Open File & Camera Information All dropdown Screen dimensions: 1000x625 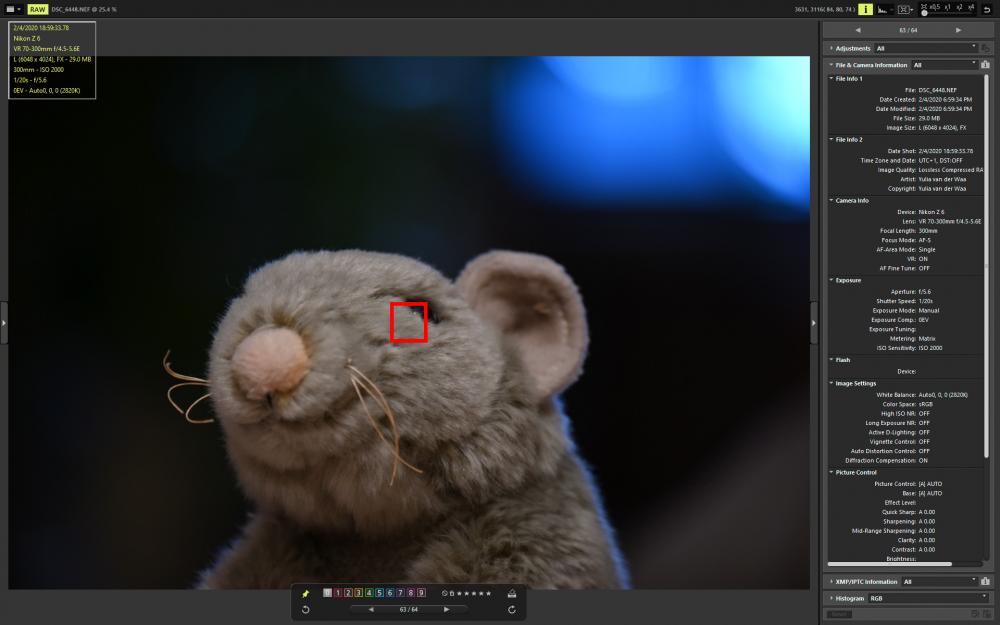pos(945,65)
